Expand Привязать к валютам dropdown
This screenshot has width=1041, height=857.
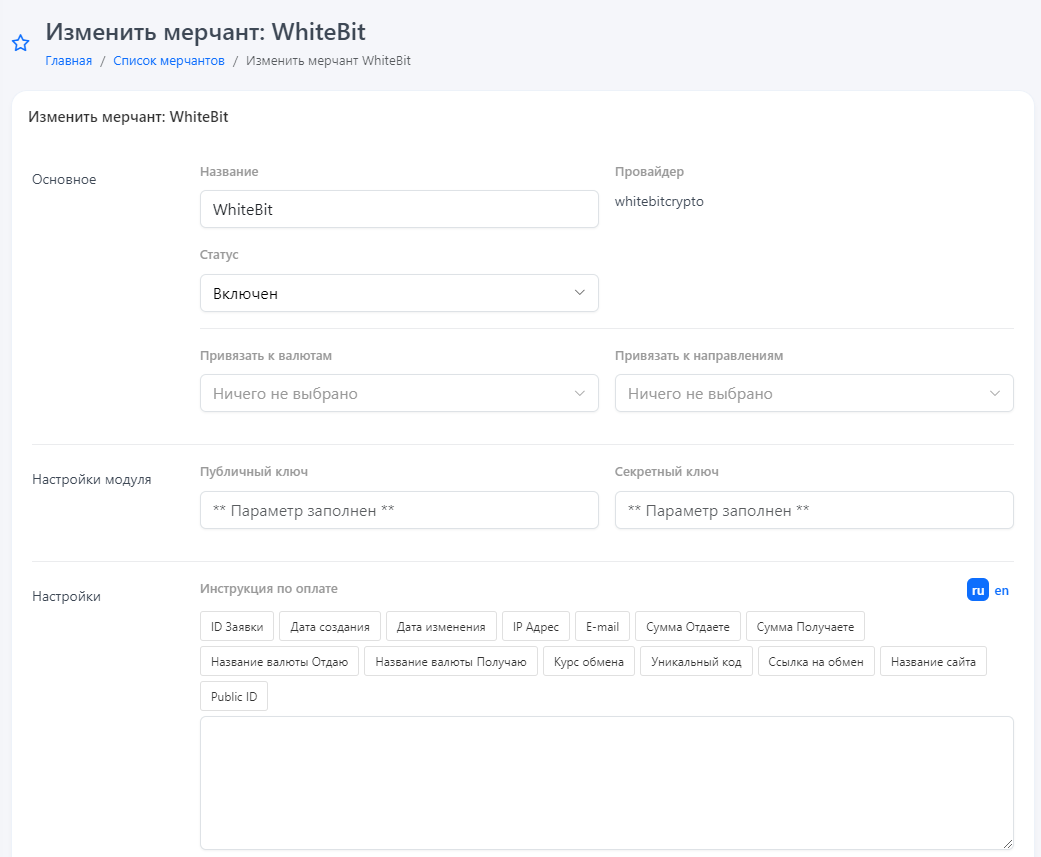399,393
